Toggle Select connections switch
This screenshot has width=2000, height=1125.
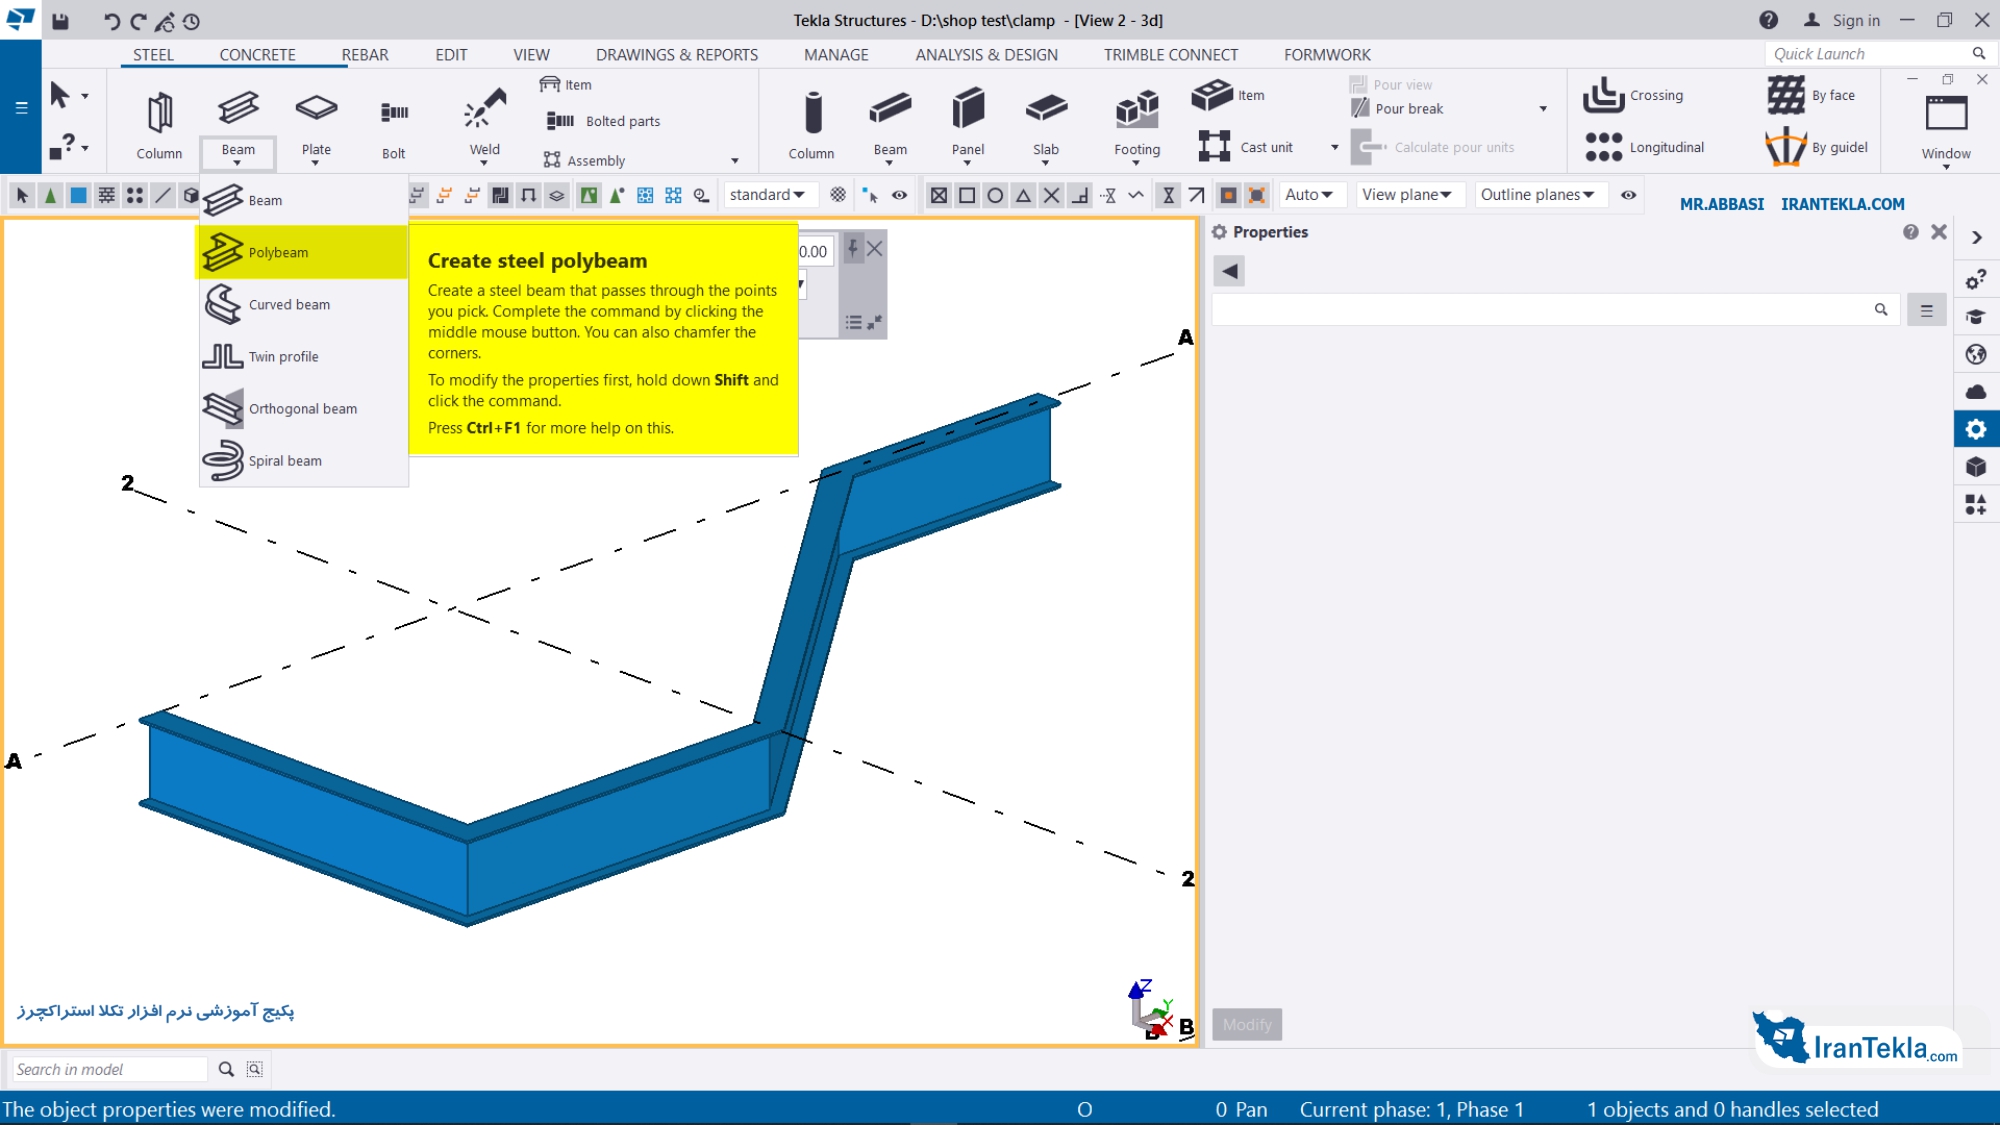[50, 195]
